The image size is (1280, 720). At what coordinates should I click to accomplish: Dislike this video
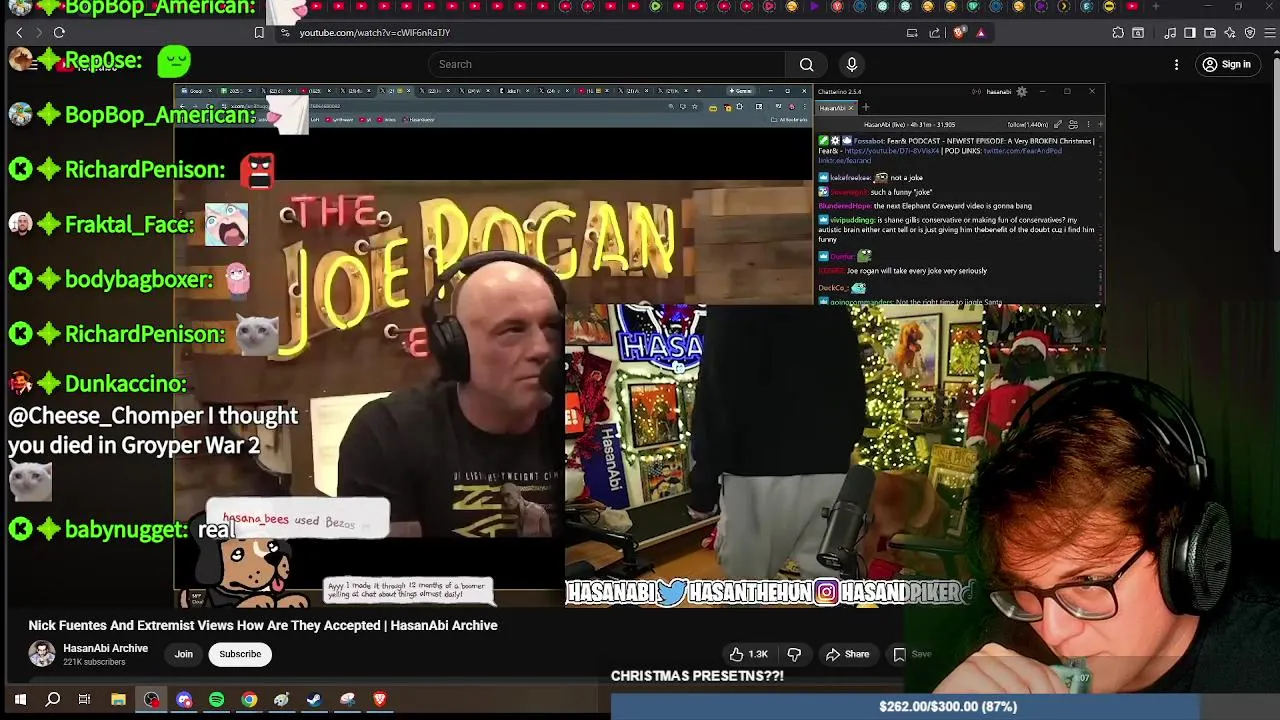pyautogui.click(x=794, y=654)
